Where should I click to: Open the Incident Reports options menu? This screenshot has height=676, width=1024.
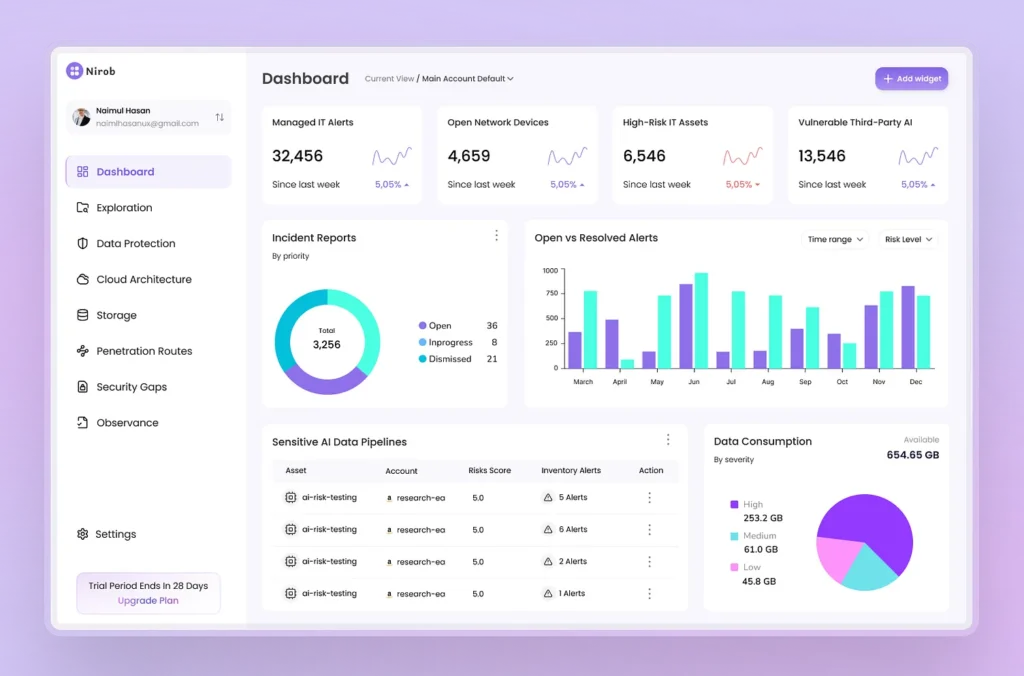click(496, 236)
